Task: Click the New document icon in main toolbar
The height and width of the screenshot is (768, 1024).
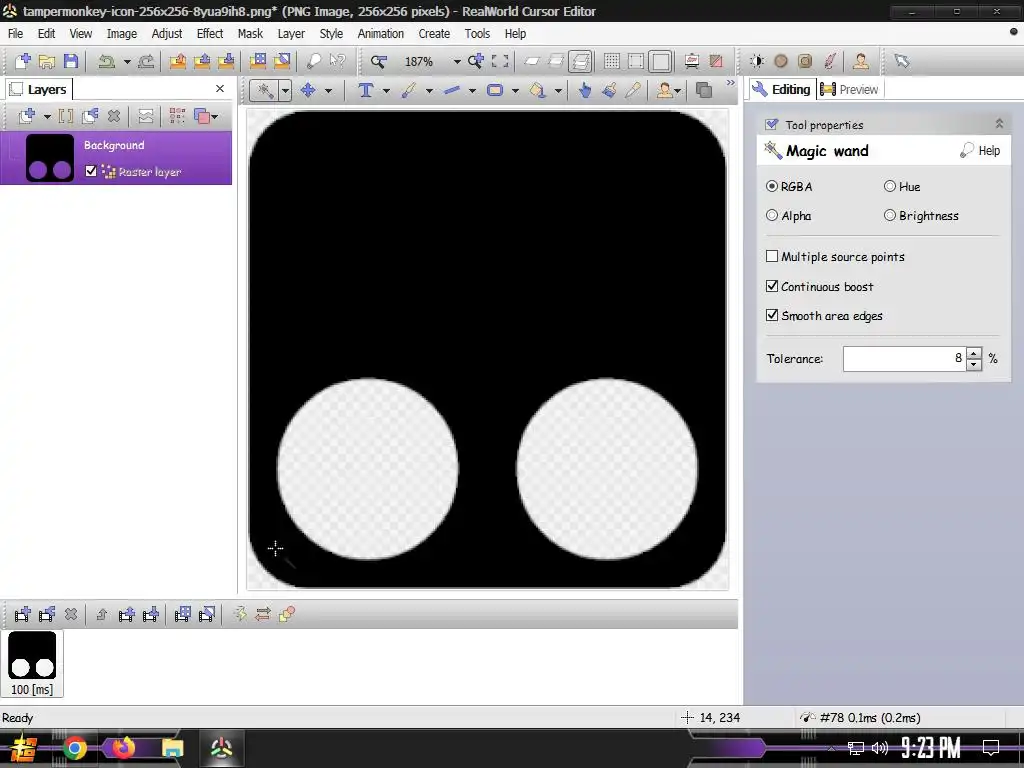Action: [23, 61]
